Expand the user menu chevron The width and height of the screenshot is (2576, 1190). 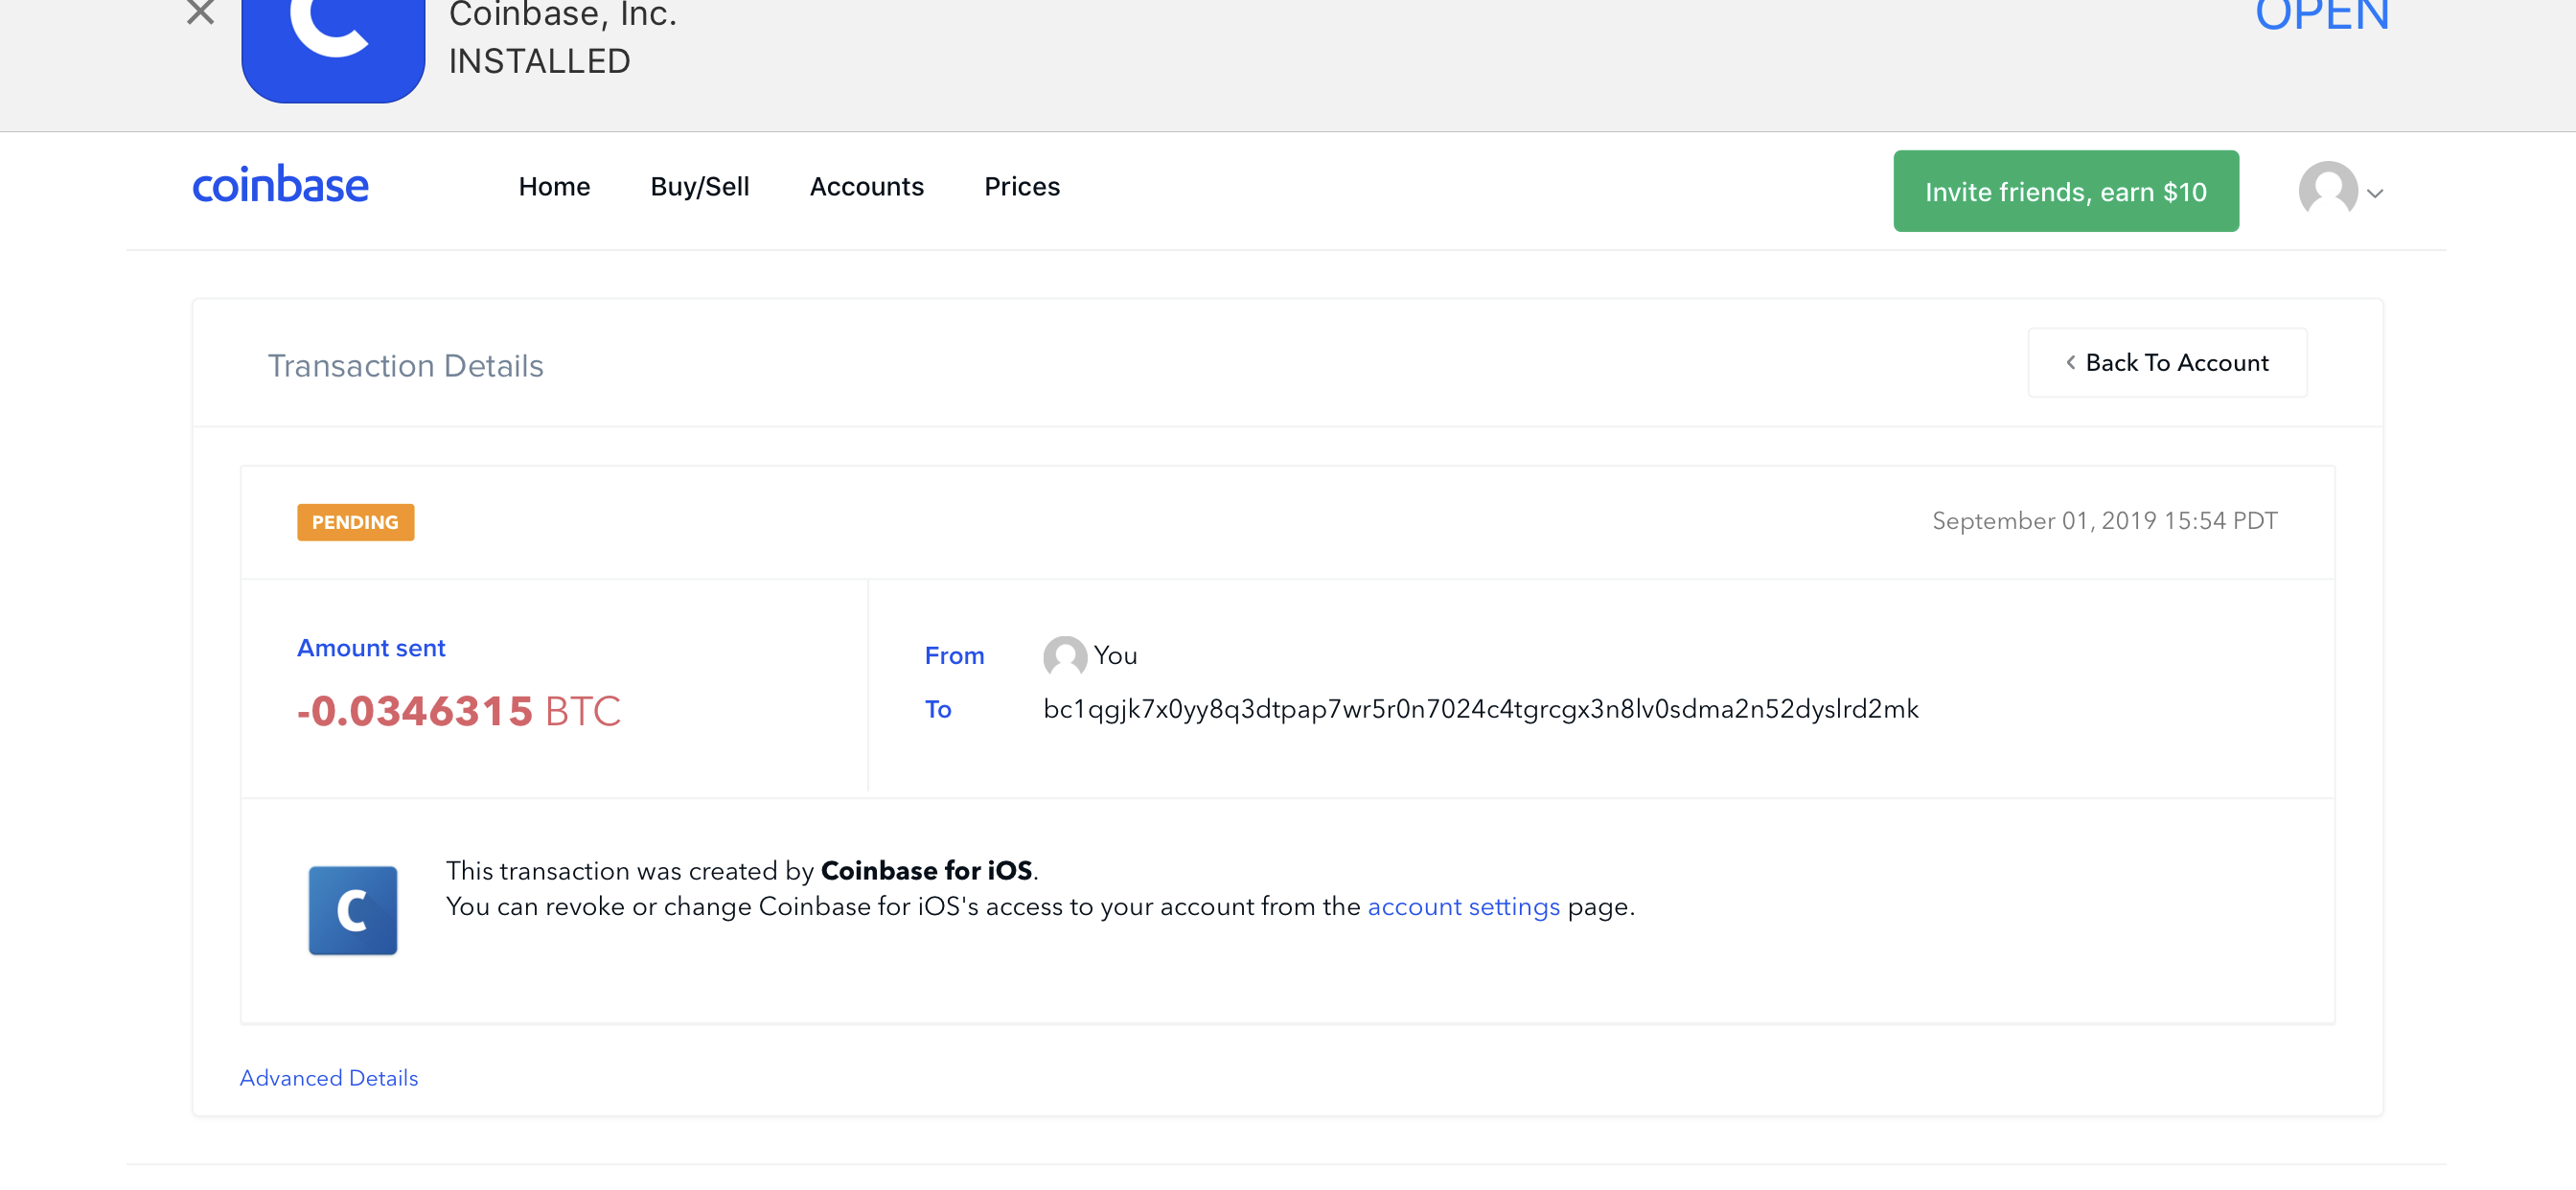click(2376, 194)
